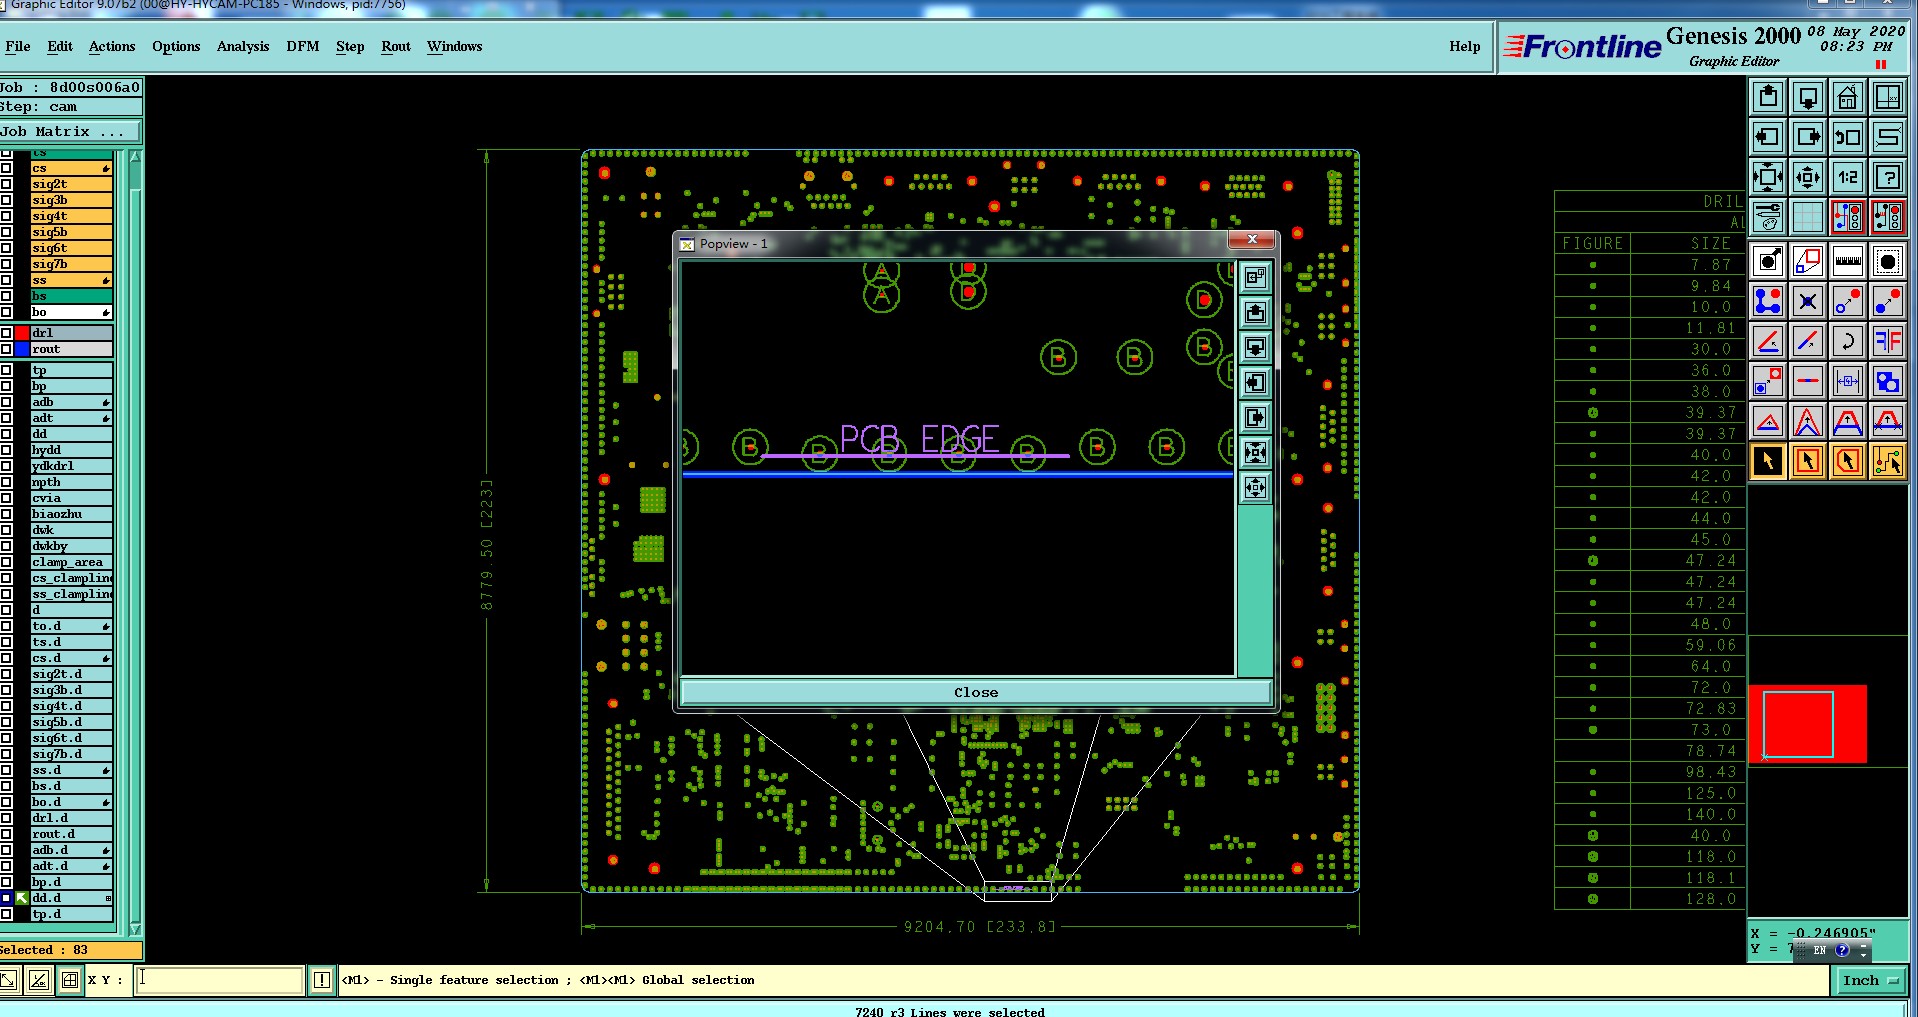This screenshot has height=1017, width=1918.
Task: Open the Rout menu
Action: tap(396, 46)
